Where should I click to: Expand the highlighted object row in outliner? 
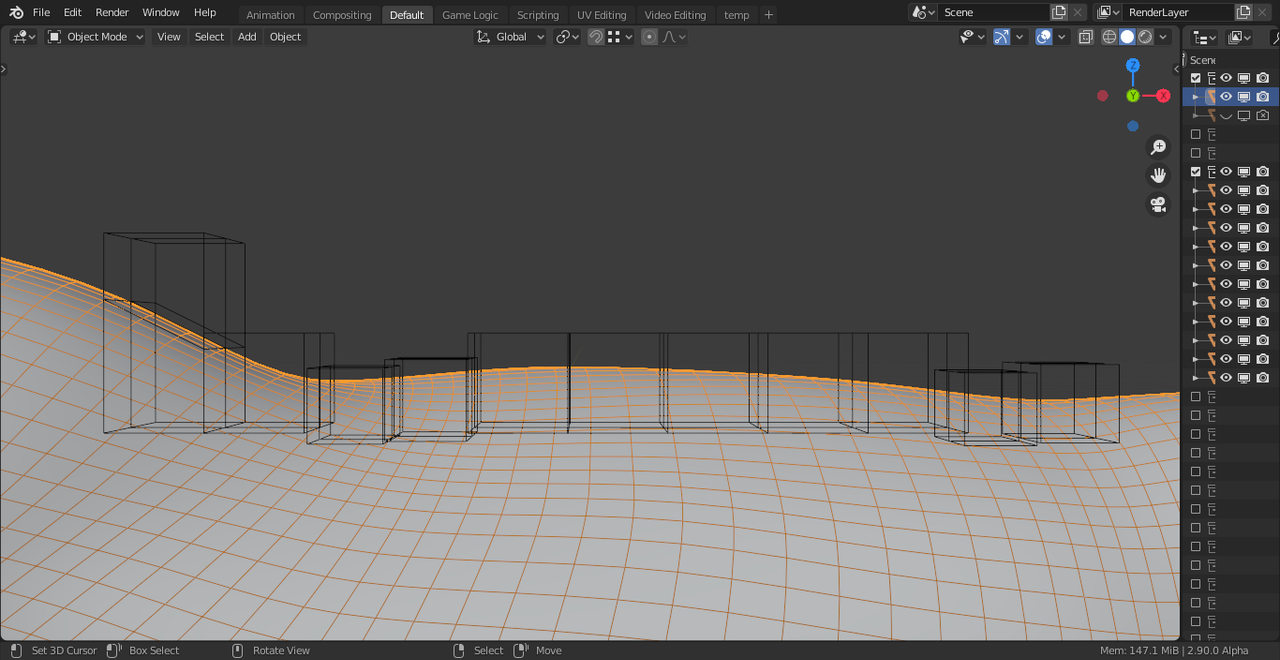pos(1195,97)
